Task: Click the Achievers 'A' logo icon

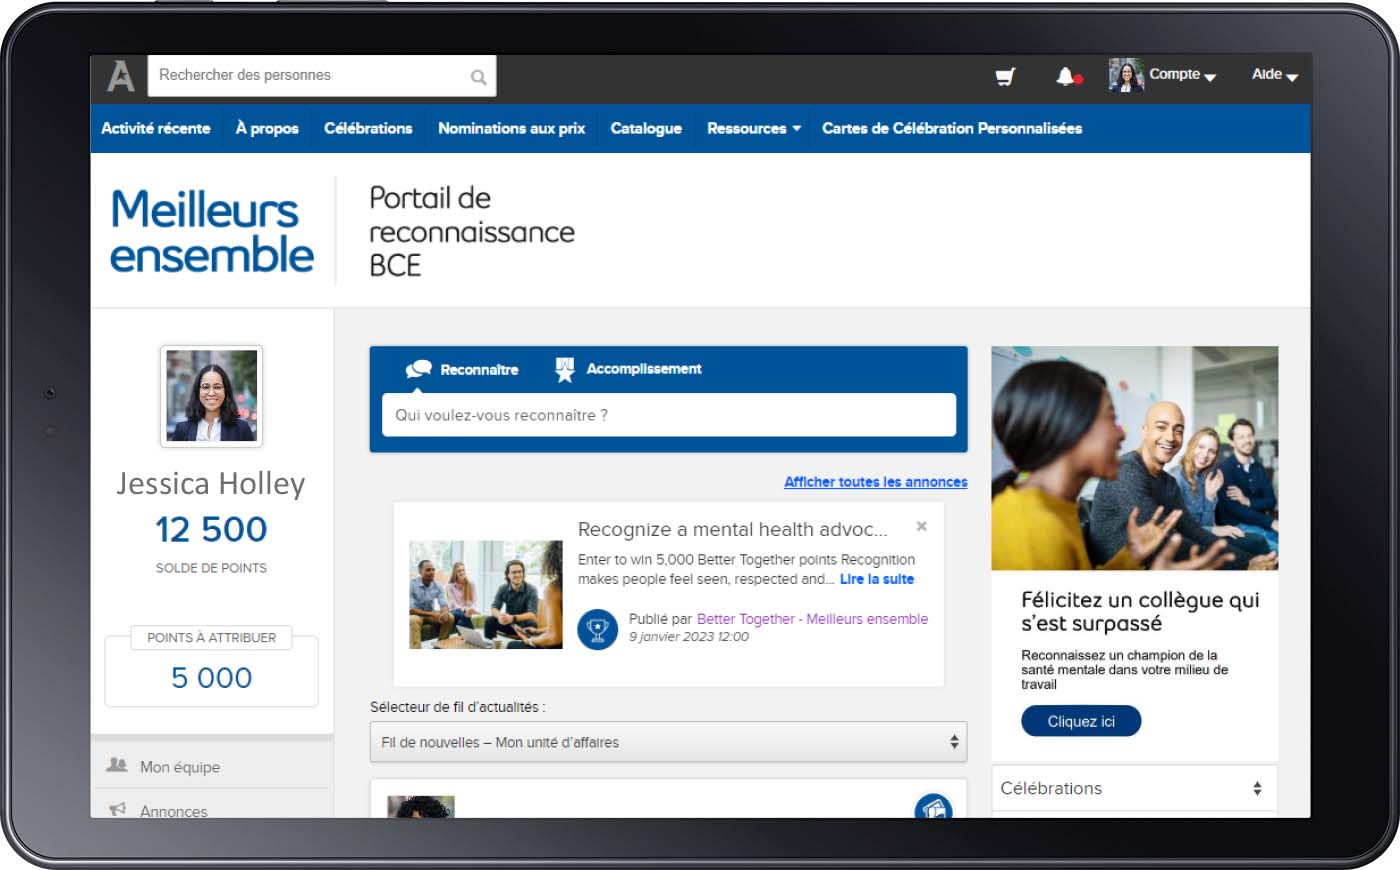Action: (120, 75)
